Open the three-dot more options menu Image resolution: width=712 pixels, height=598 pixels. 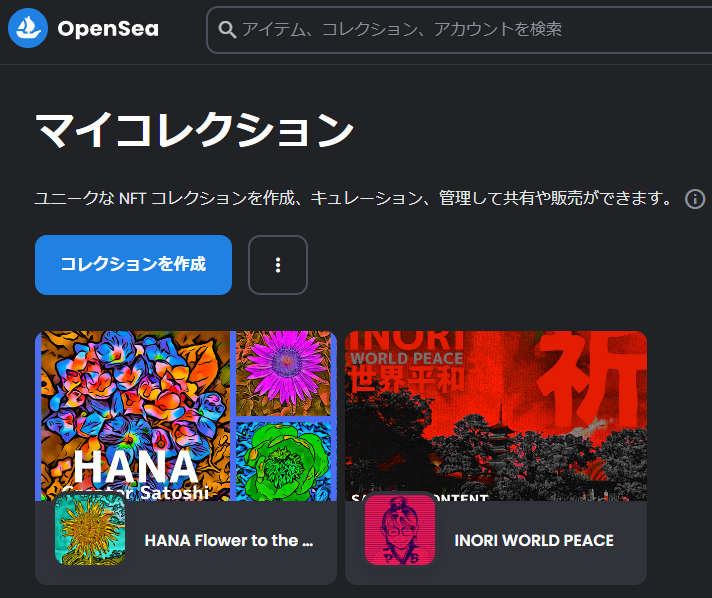coord(278,265)
